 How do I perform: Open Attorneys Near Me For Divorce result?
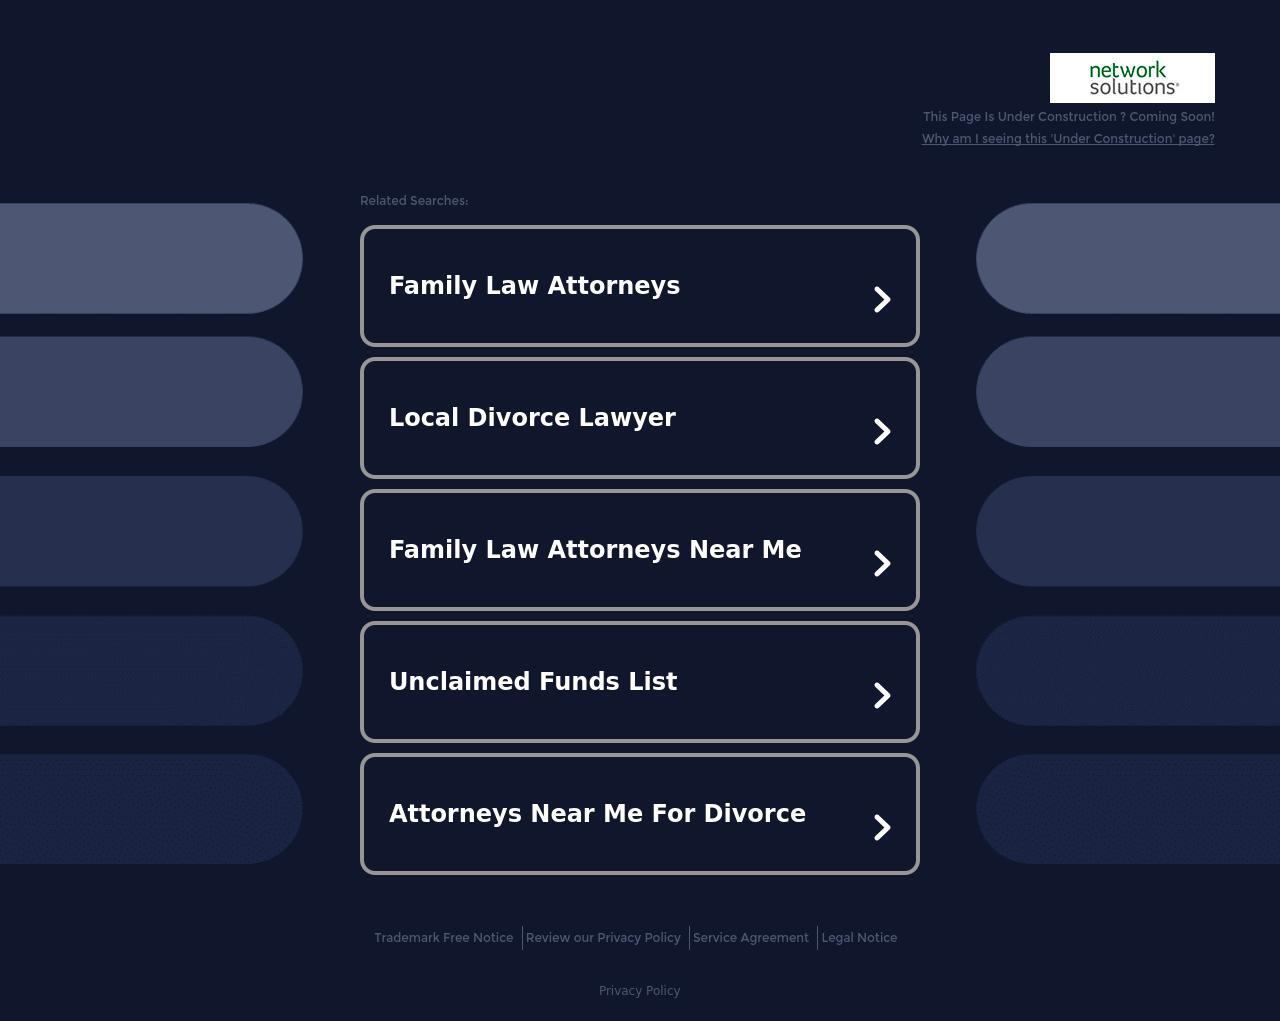click(x=640, y=814)
